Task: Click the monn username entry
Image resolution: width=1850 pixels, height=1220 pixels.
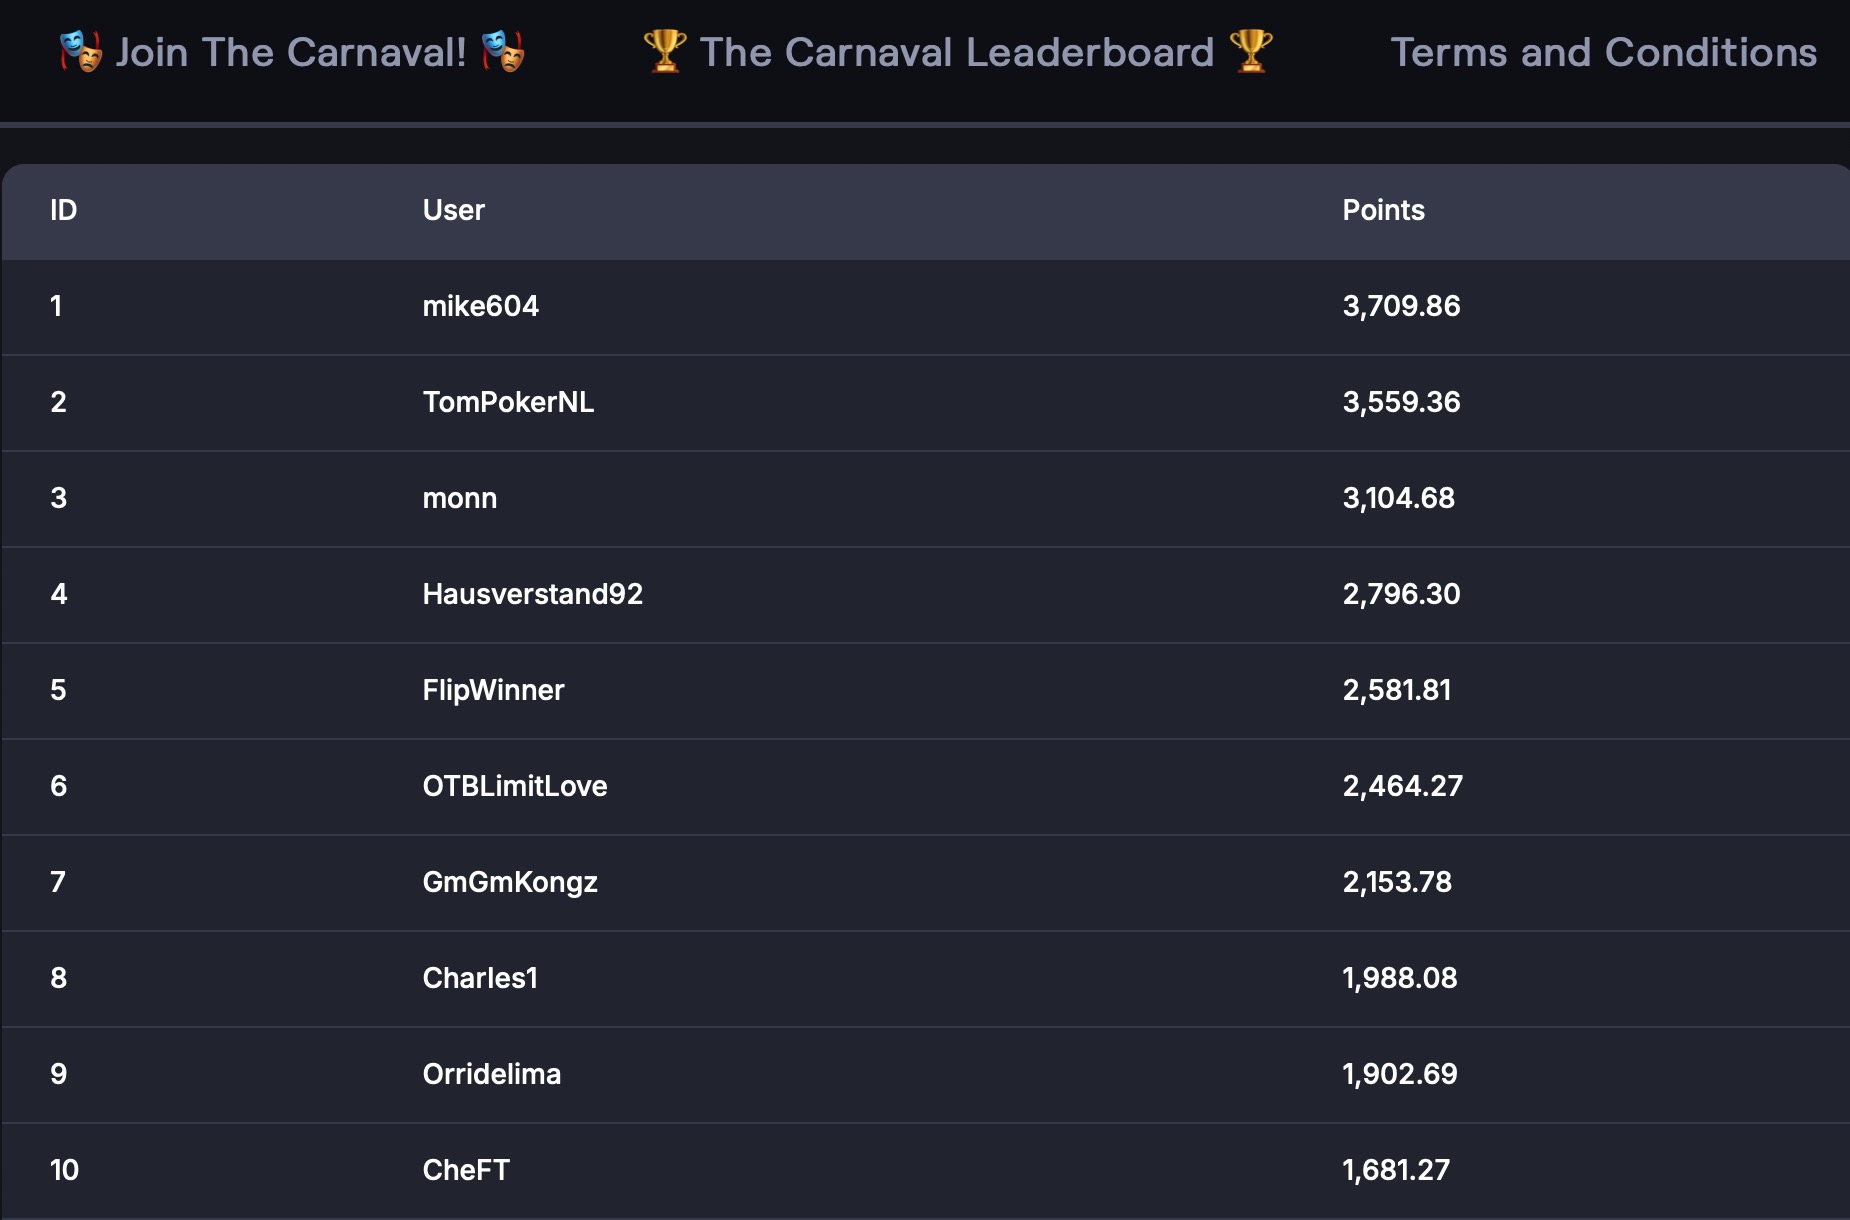Action: [x=459, y=498]
